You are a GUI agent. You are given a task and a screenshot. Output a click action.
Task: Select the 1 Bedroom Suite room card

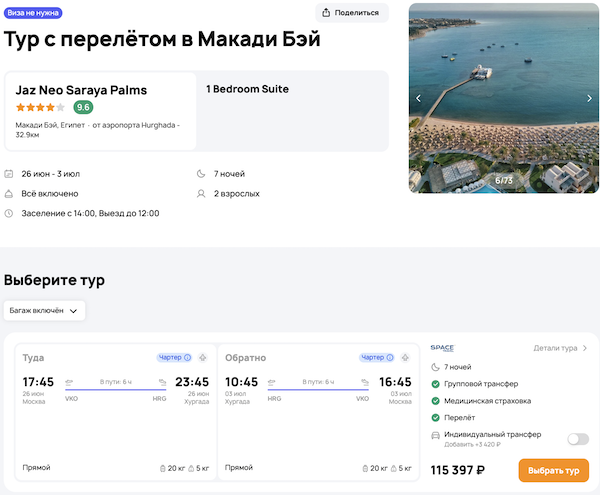[292, 110]
